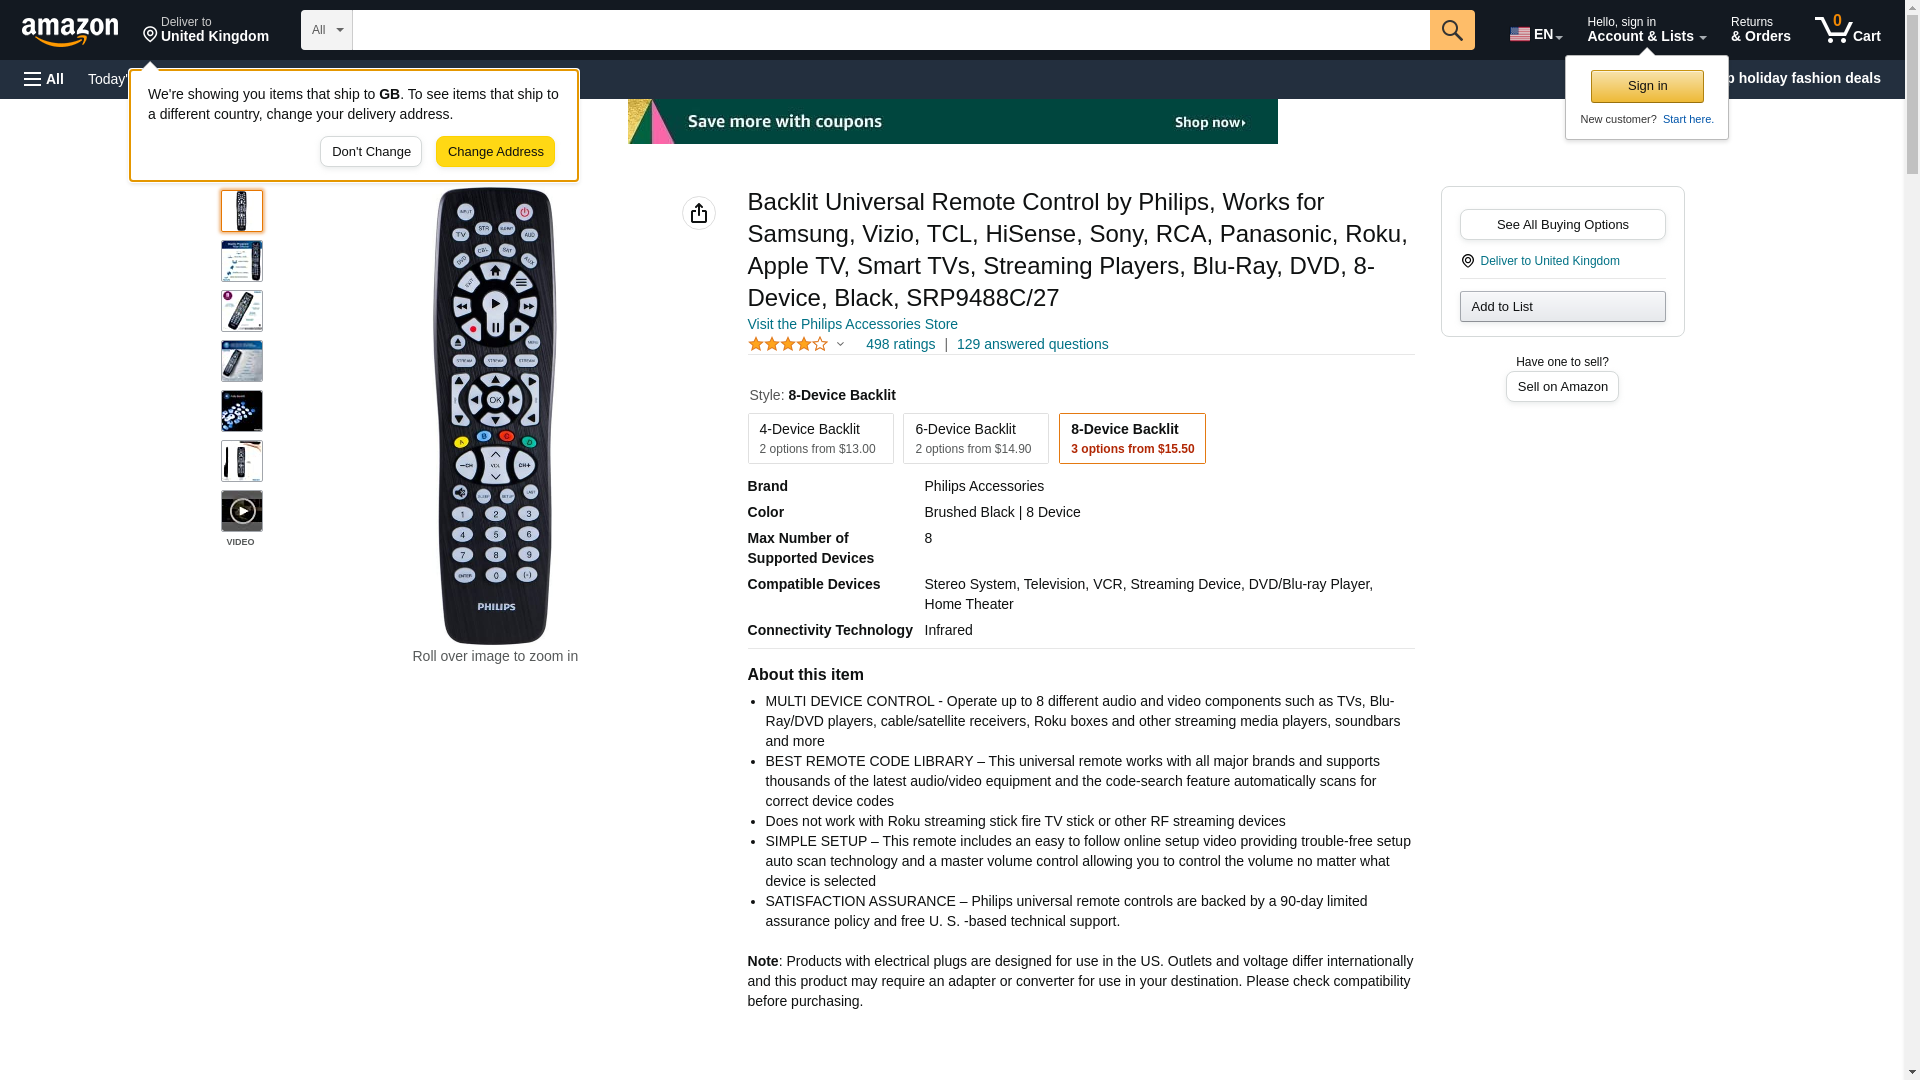Expand the star rating breakdown arrow
1920x1080 pixels.
[840, 344]
